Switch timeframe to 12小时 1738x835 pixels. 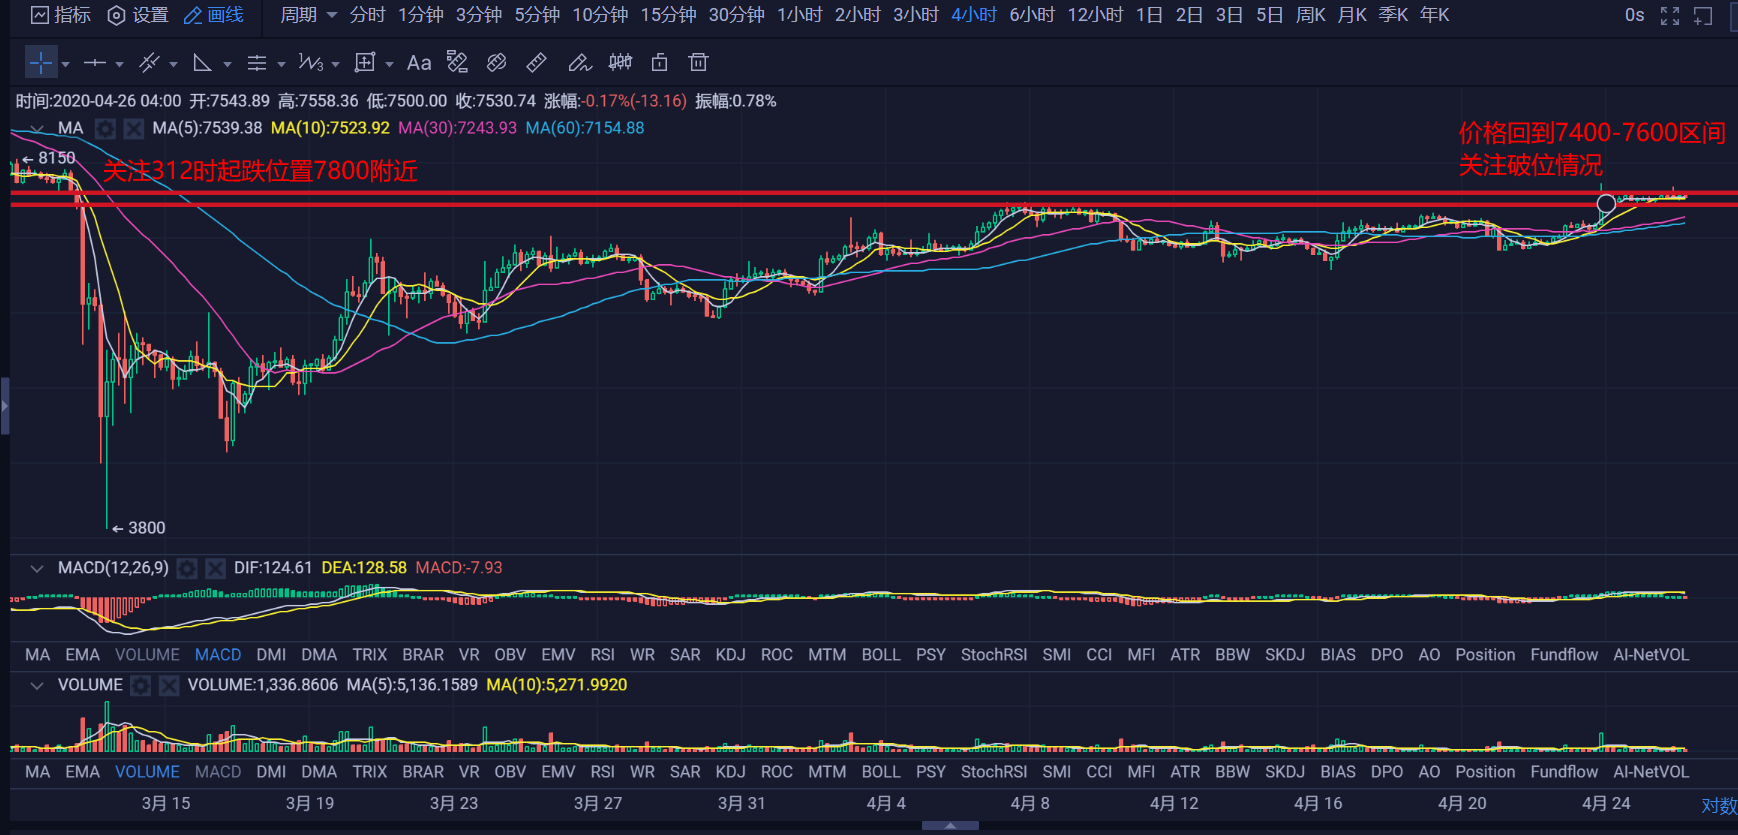[x=1095, y=15]
